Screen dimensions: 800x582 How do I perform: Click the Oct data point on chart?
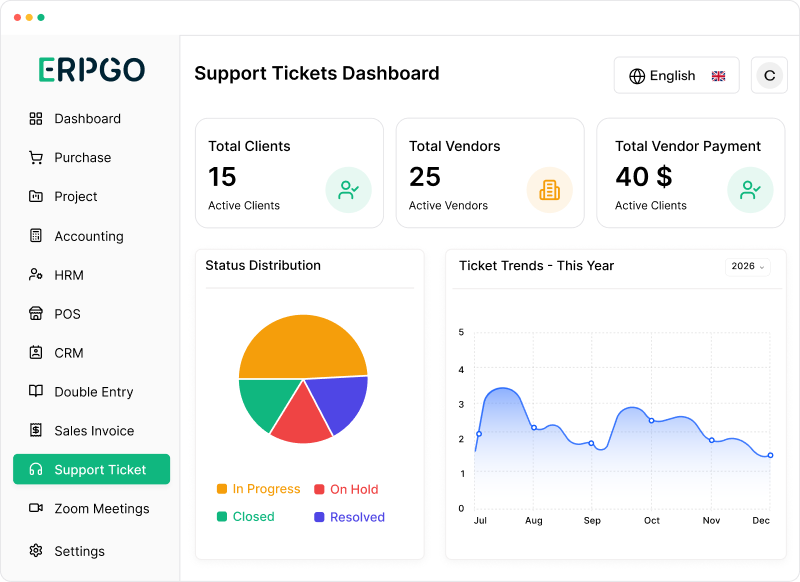click(x=652, y=421)
